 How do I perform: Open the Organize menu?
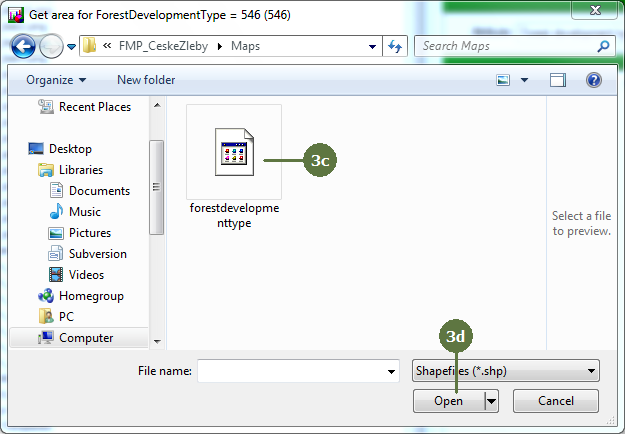(x=56, y=80)
